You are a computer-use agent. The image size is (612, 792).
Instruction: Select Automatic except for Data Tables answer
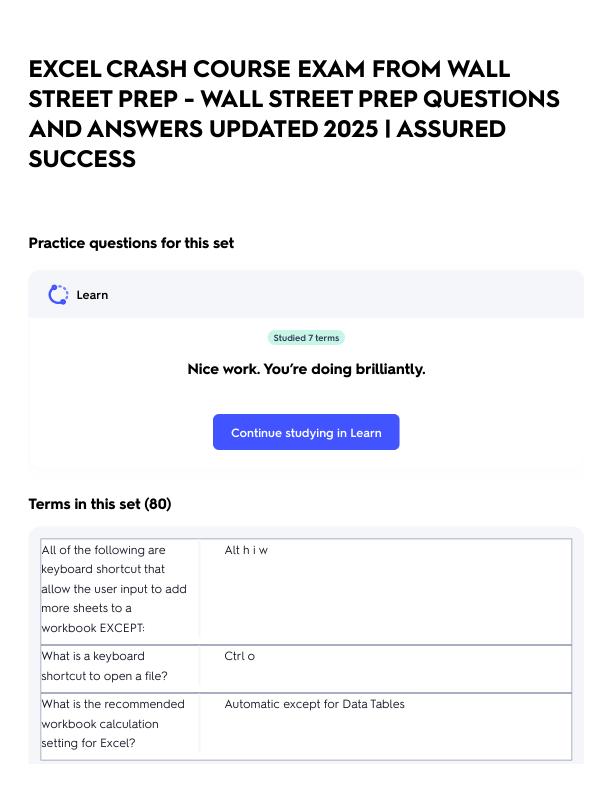(315, 704)
